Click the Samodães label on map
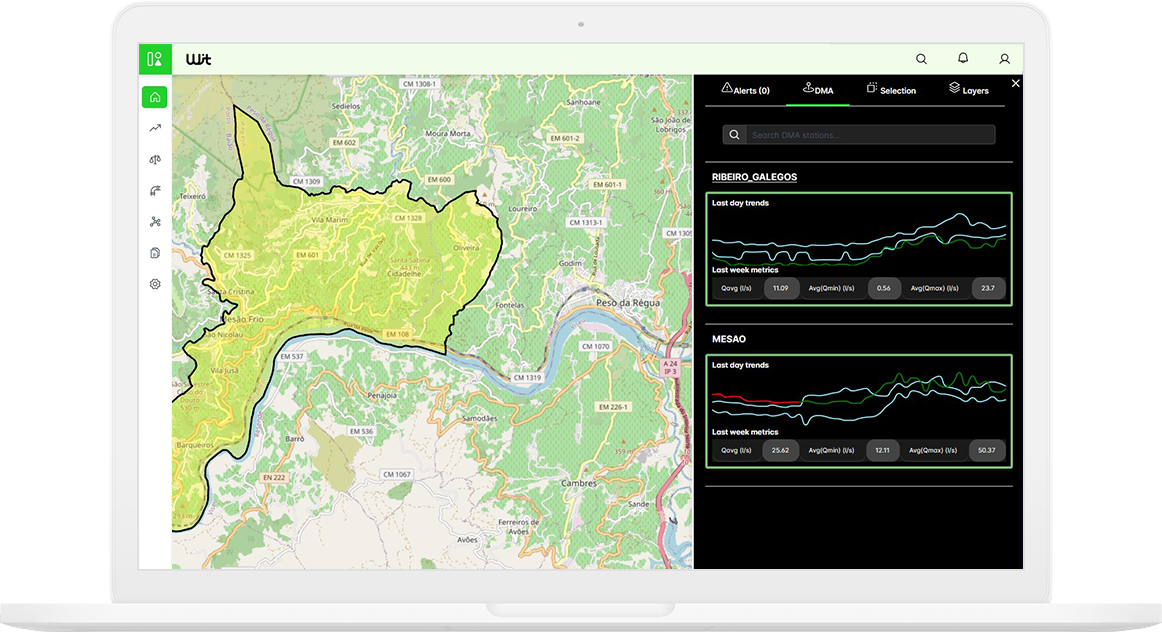Image resolution: width=1162 pixels, height=632 pixels. coord(479,418)
